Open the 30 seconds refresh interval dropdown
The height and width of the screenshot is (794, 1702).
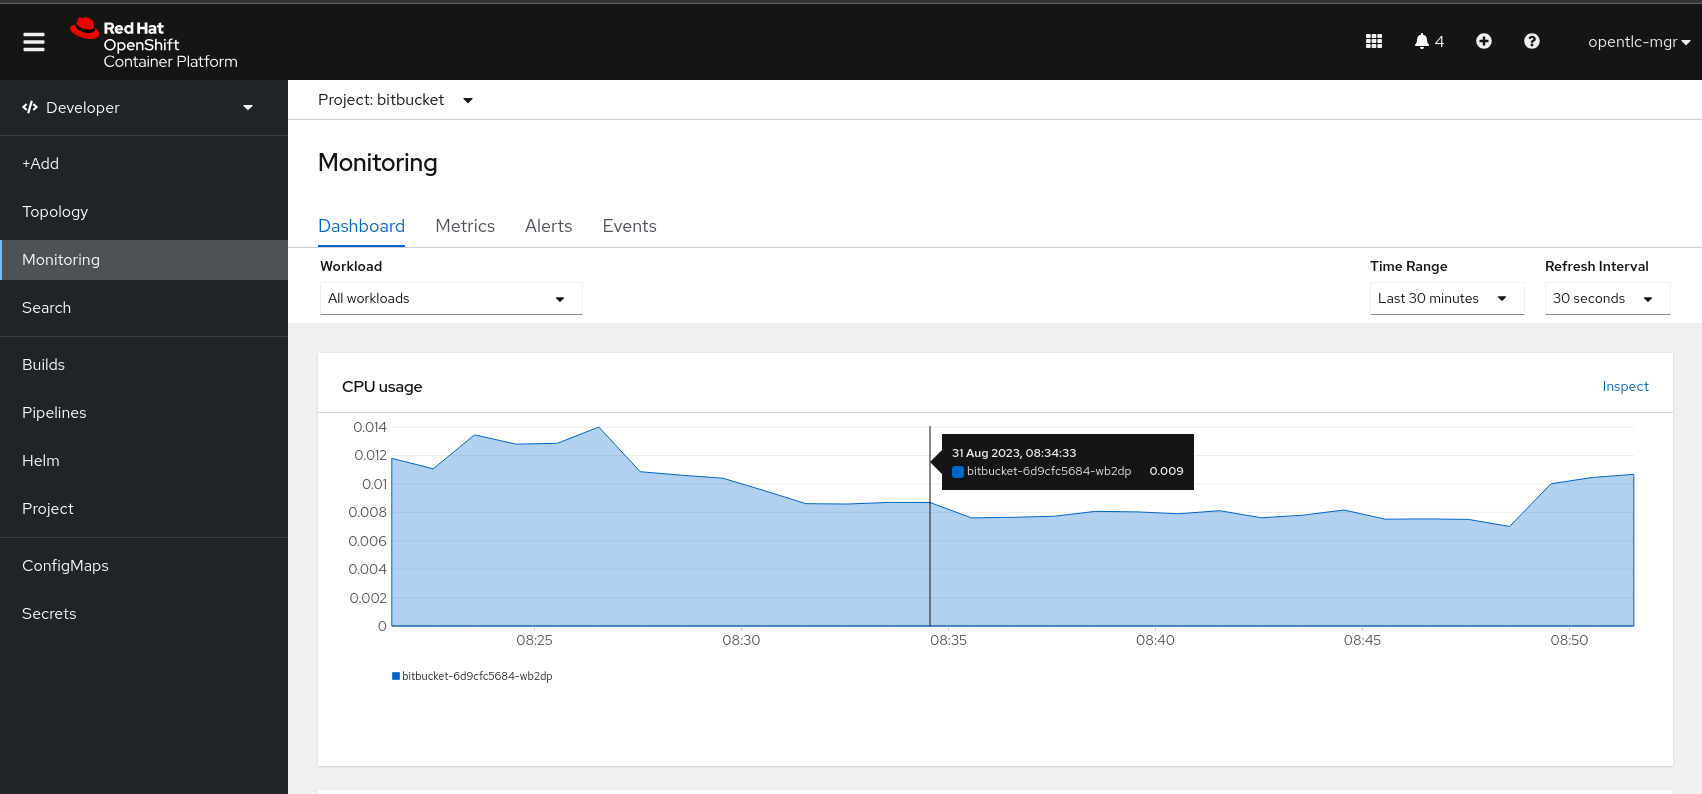[x=1606, y=298]
